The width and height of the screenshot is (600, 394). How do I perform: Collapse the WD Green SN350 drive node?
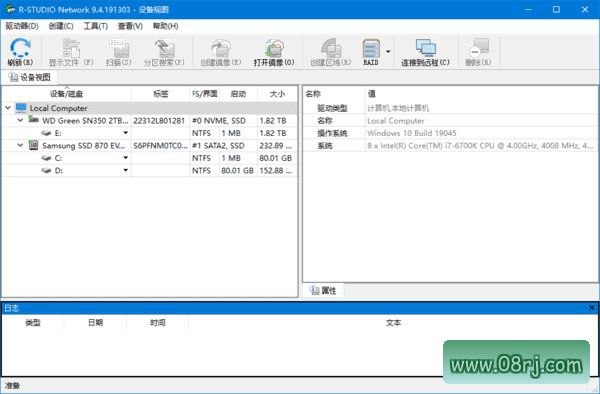[x=20, y=120]
